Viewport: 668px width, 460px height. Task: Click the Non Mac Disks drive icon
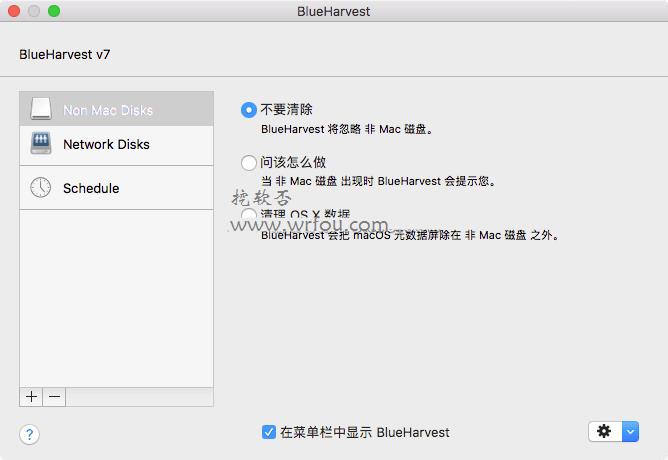41,109
